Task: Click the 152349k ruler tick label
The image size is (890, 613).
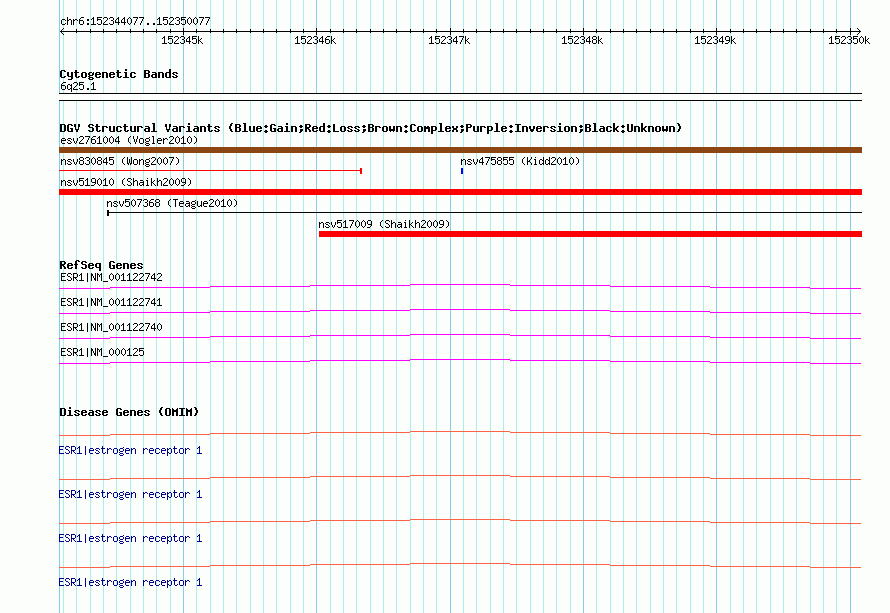Action: [715, 40]
